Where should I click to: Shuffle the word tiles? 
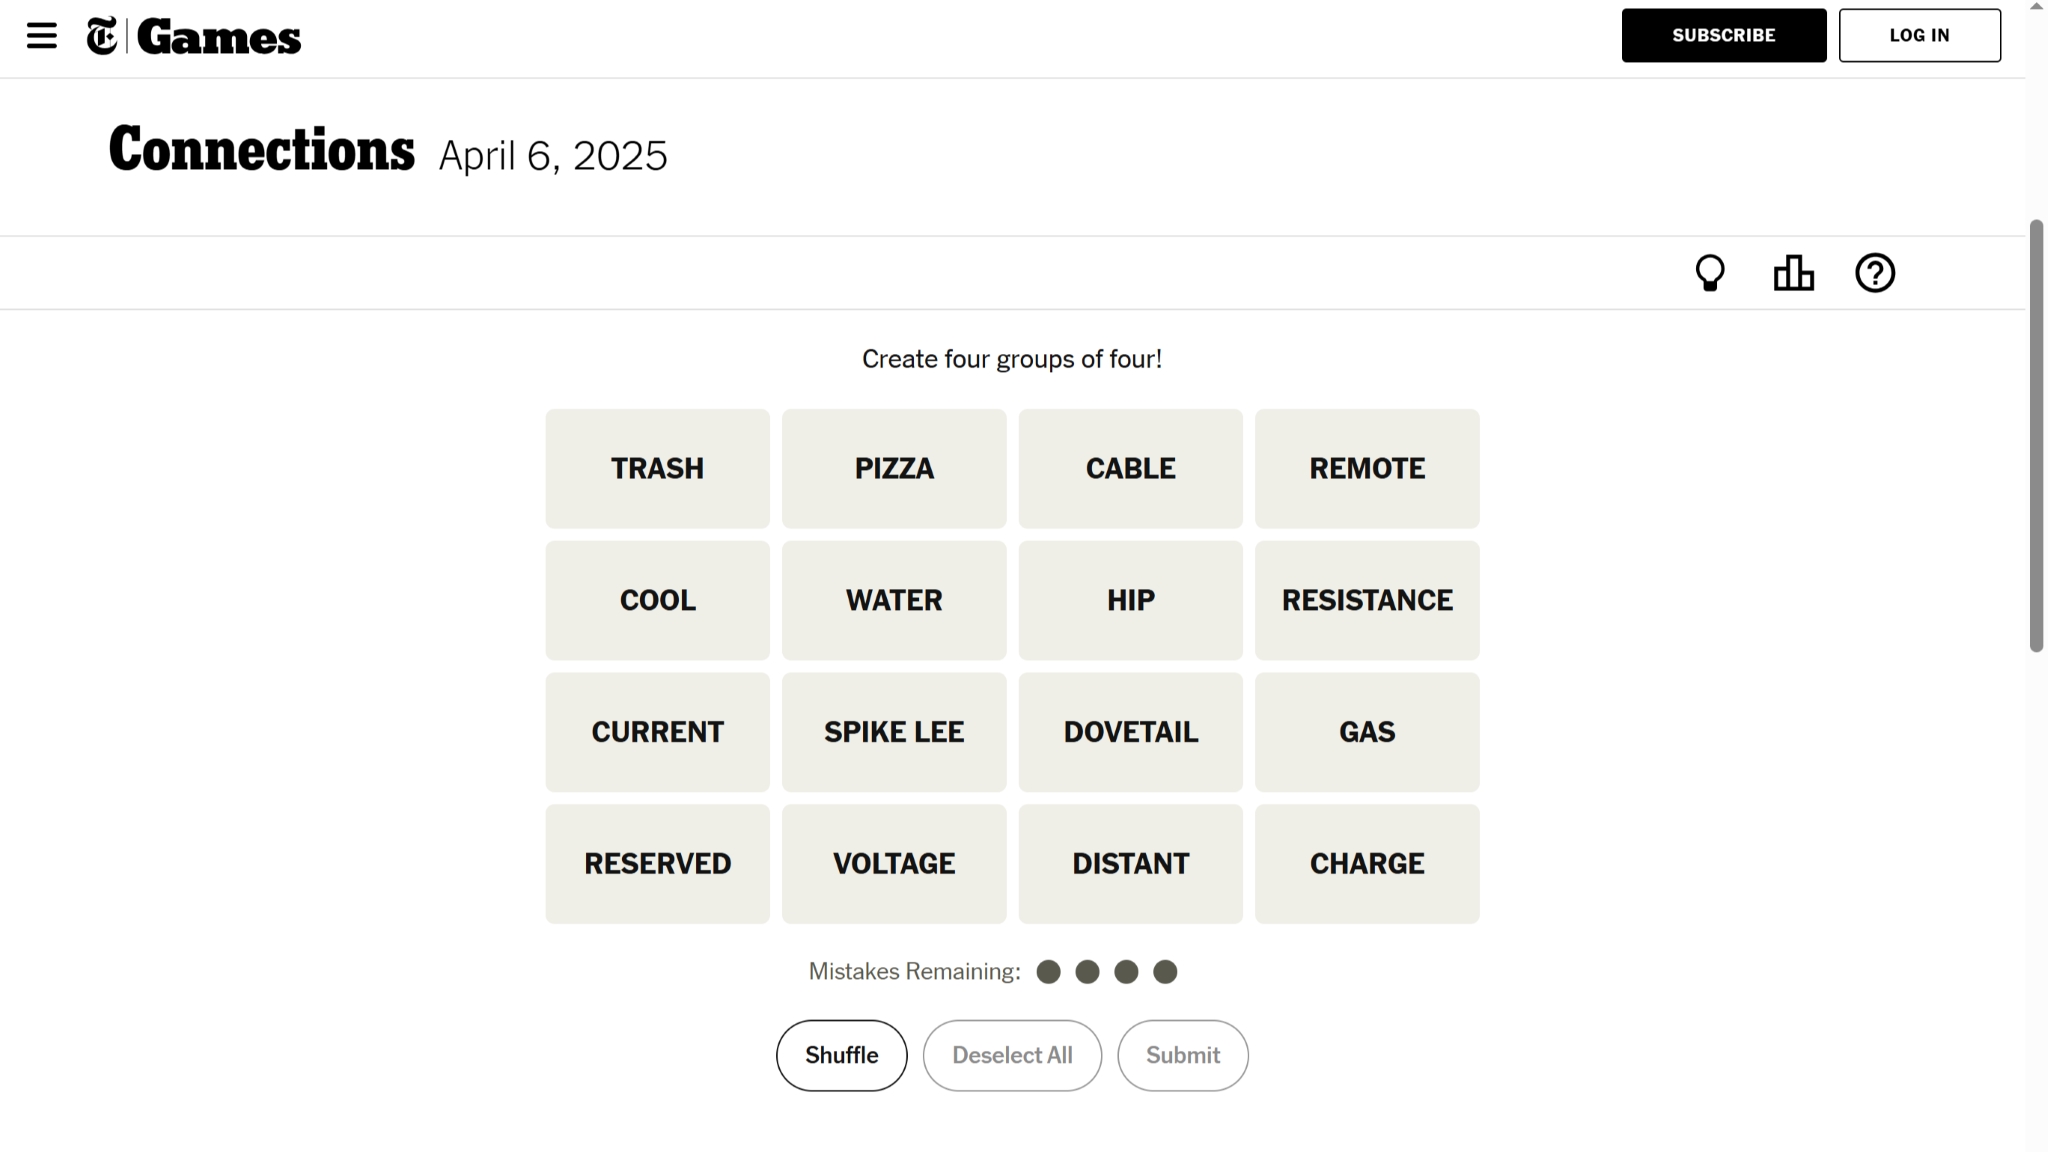click(x=841, y=1055)
